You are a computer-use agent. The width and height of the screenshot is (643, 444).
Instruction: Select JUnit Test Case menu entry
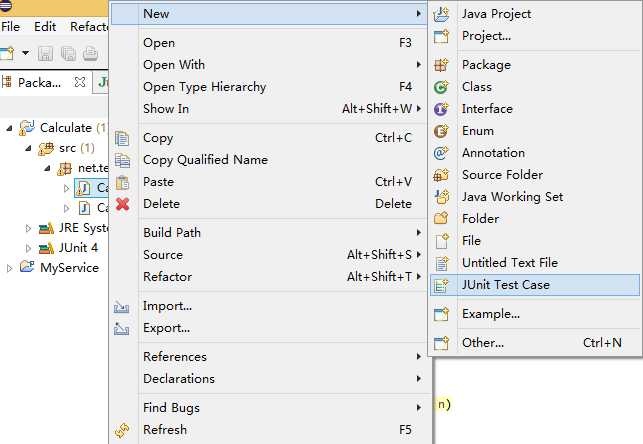pyautogui.click(x=535, y=285)
